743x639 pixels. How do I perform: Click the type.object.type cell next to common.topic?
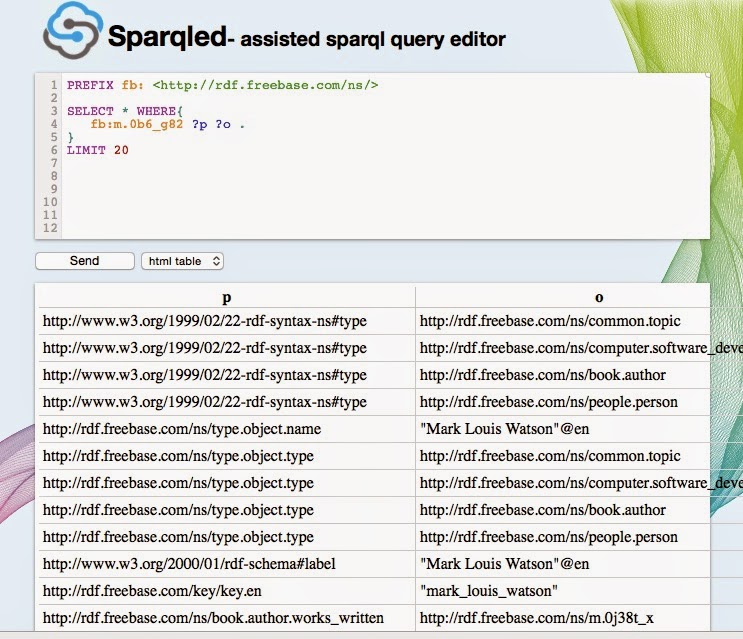[x=227, y=456]
